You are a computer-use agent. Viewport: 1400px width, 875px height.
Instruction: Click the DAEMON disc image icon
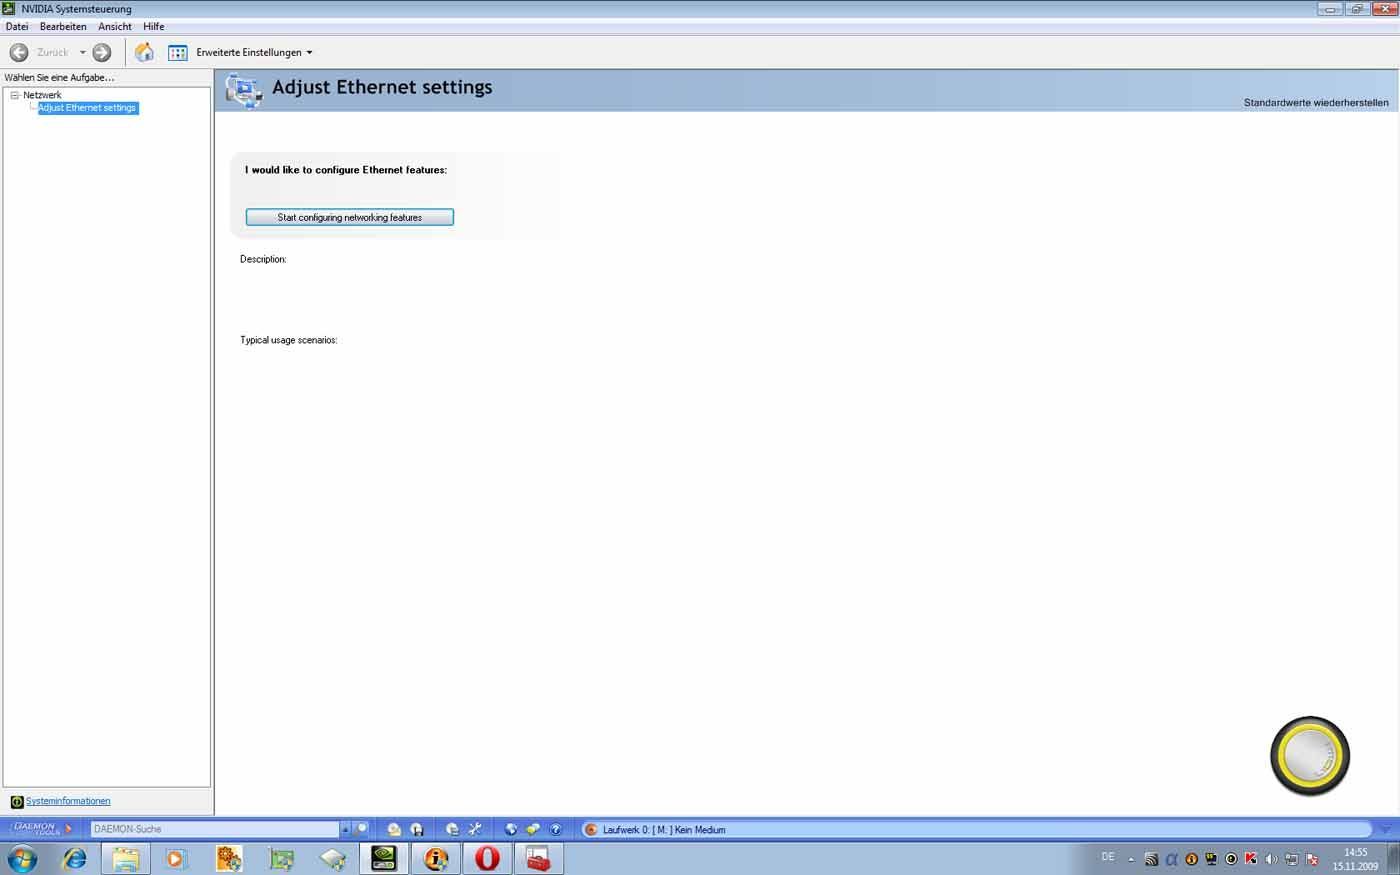pos(394,829)
